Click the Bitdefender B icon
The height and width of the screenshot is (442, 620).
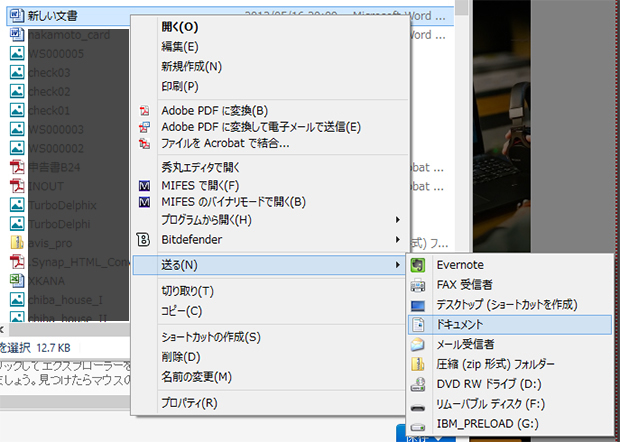coord(143,240)
